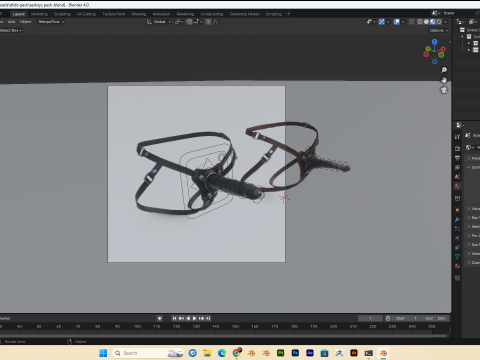Toggle camera view with the camera gizmo

[444, 90]
